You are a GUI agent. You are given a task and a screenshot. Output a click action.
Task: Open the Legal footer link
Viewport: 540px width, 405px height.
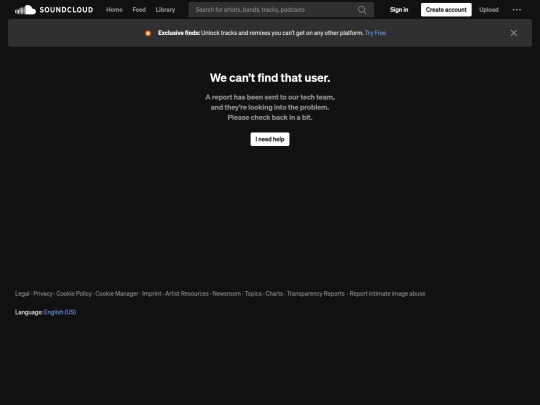click(x=22, y=294)
